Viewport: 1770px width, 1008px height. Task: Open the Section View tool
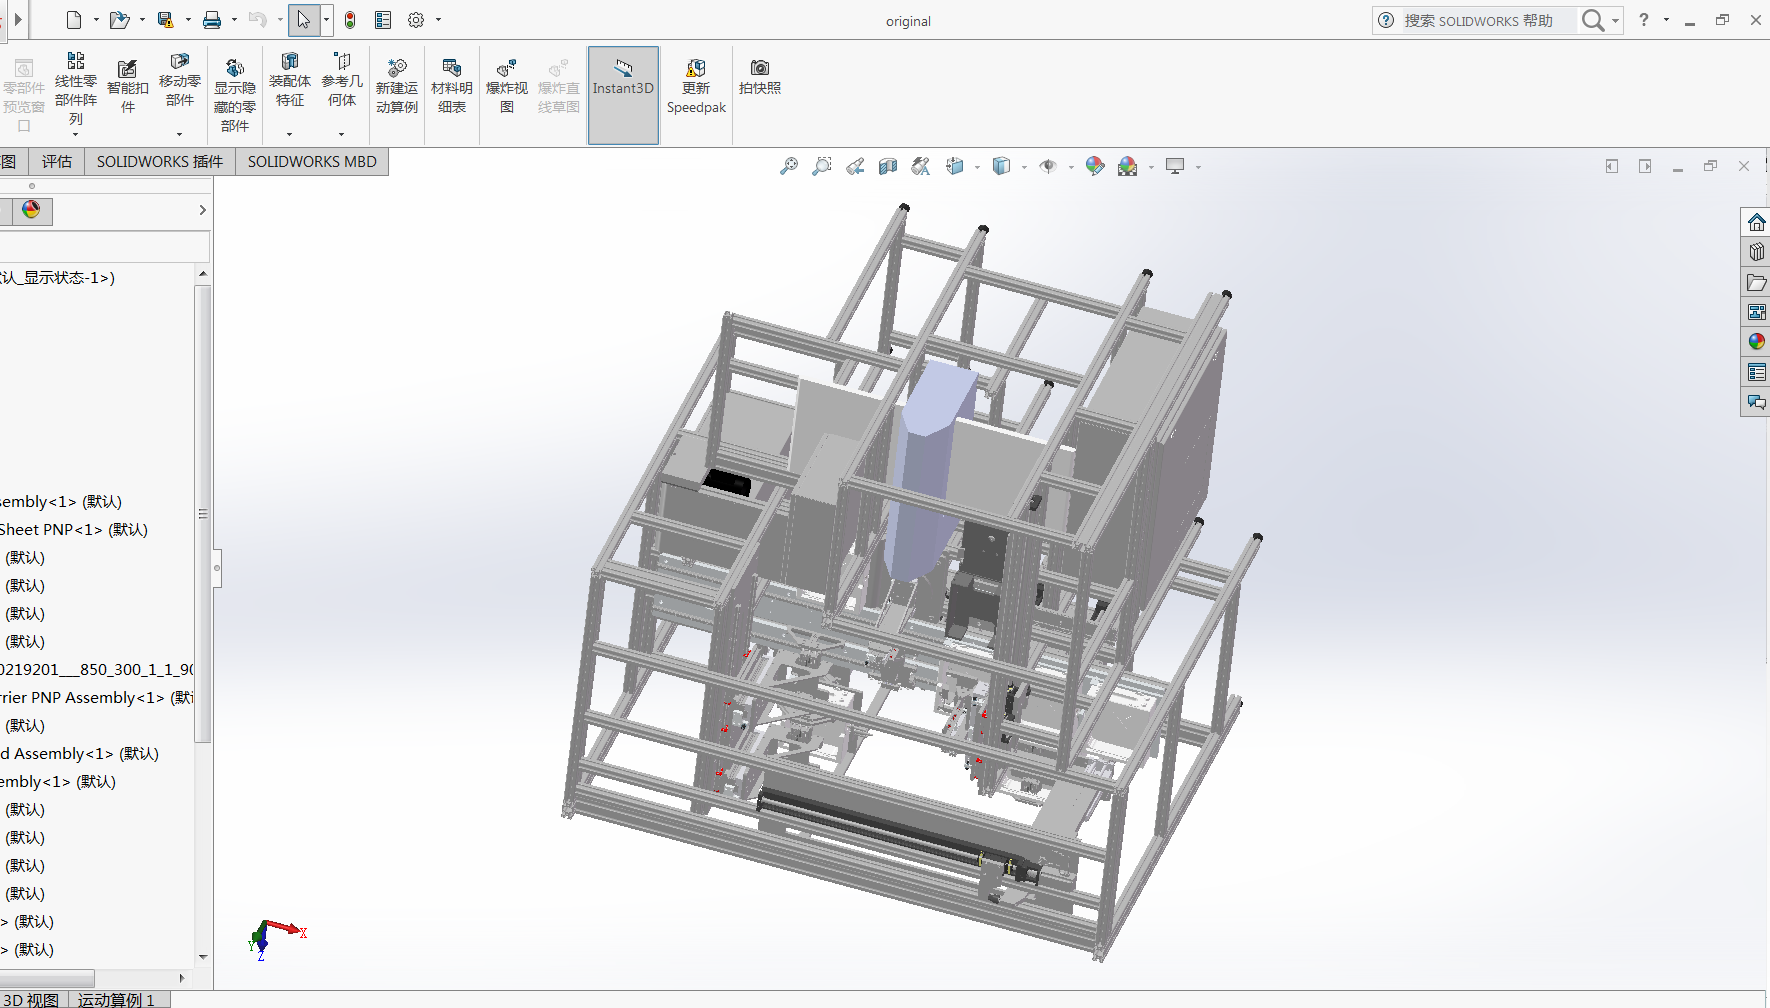coord(888,166)
